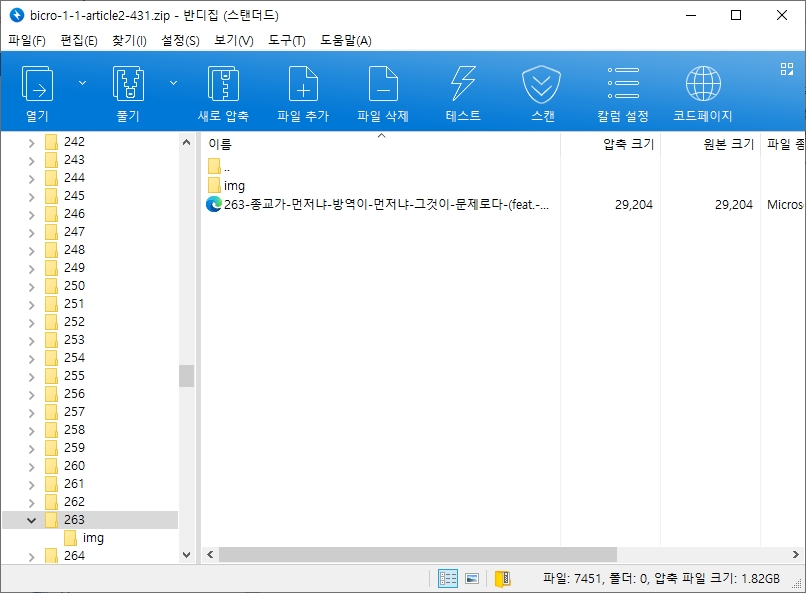806x593 pixels.
Task: Select folder 258 in tree
Action: pos(74,430)
